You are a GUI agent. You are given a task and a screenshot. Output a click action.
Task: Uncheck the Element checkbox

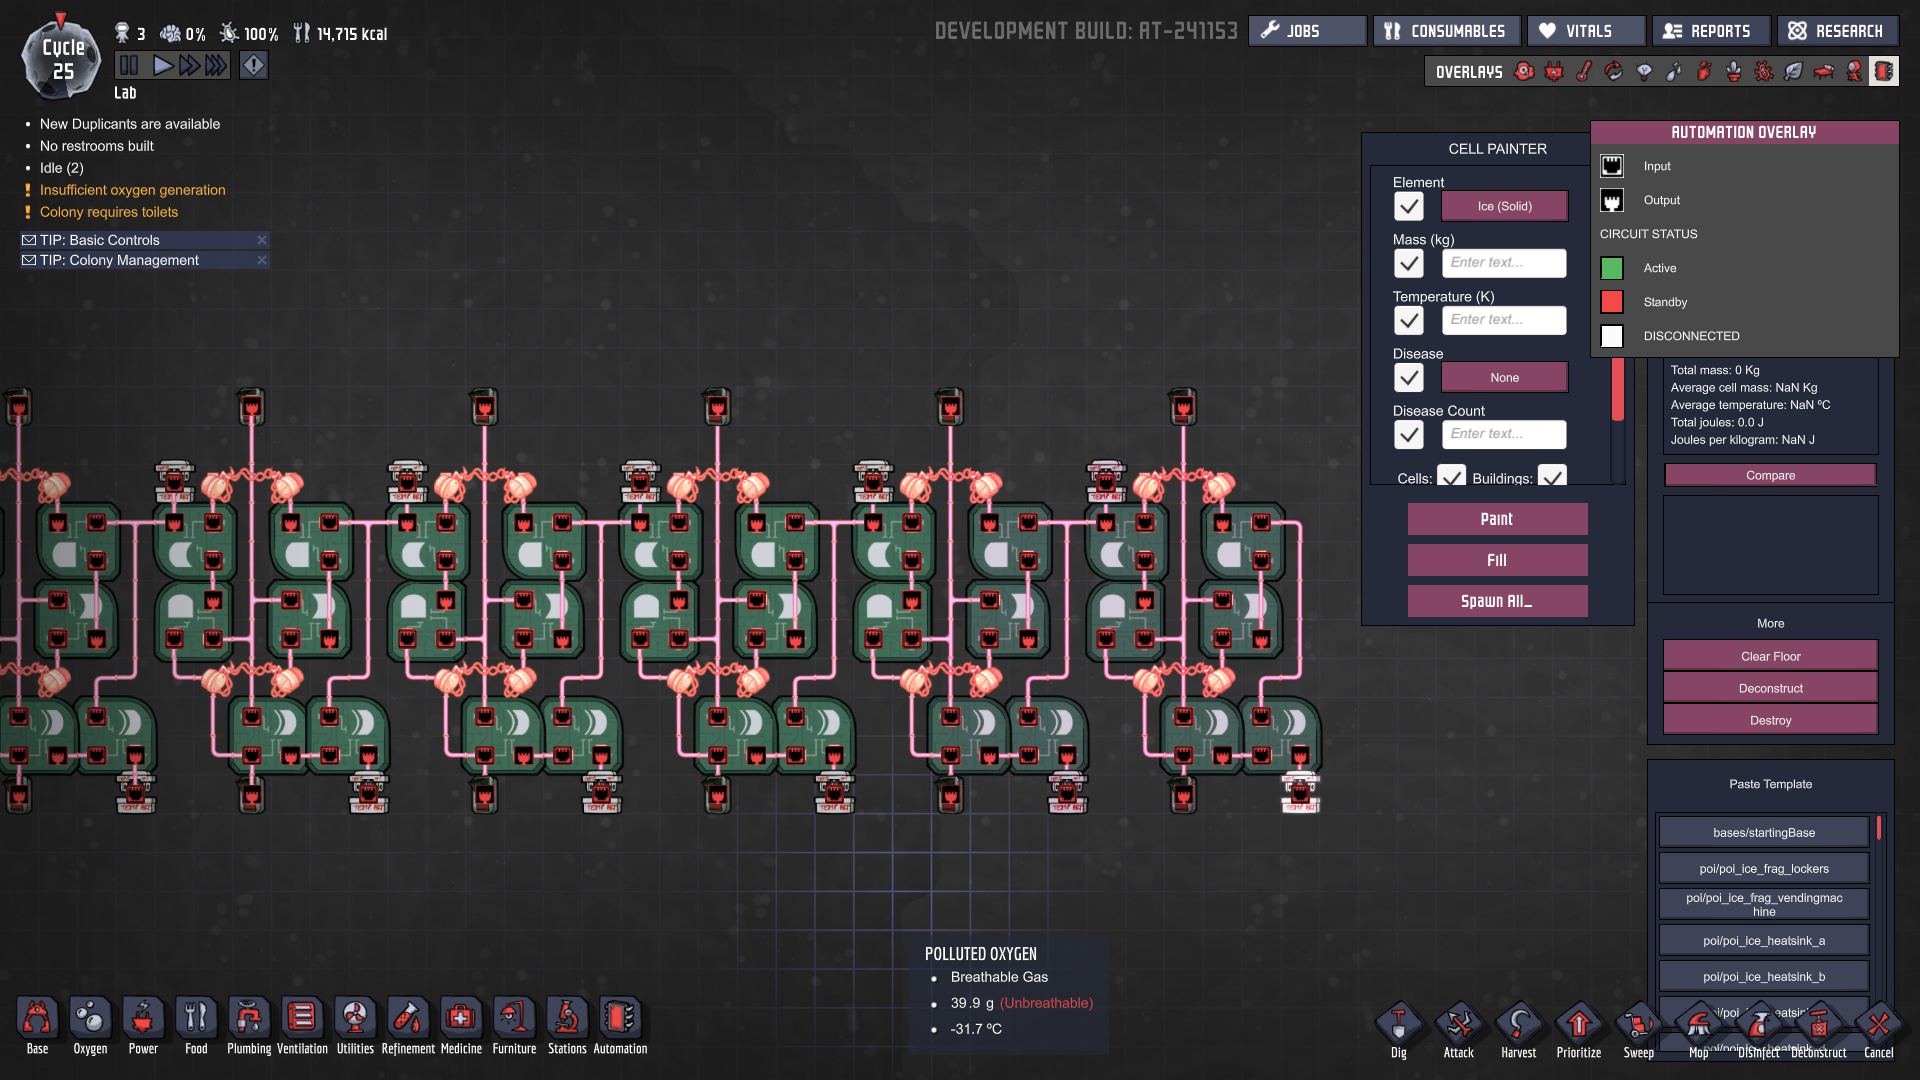1409,207
